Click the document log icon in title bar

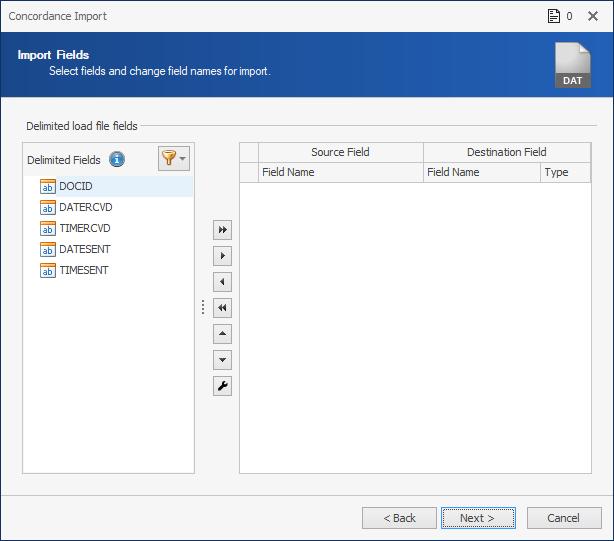(x=554, y=16)
